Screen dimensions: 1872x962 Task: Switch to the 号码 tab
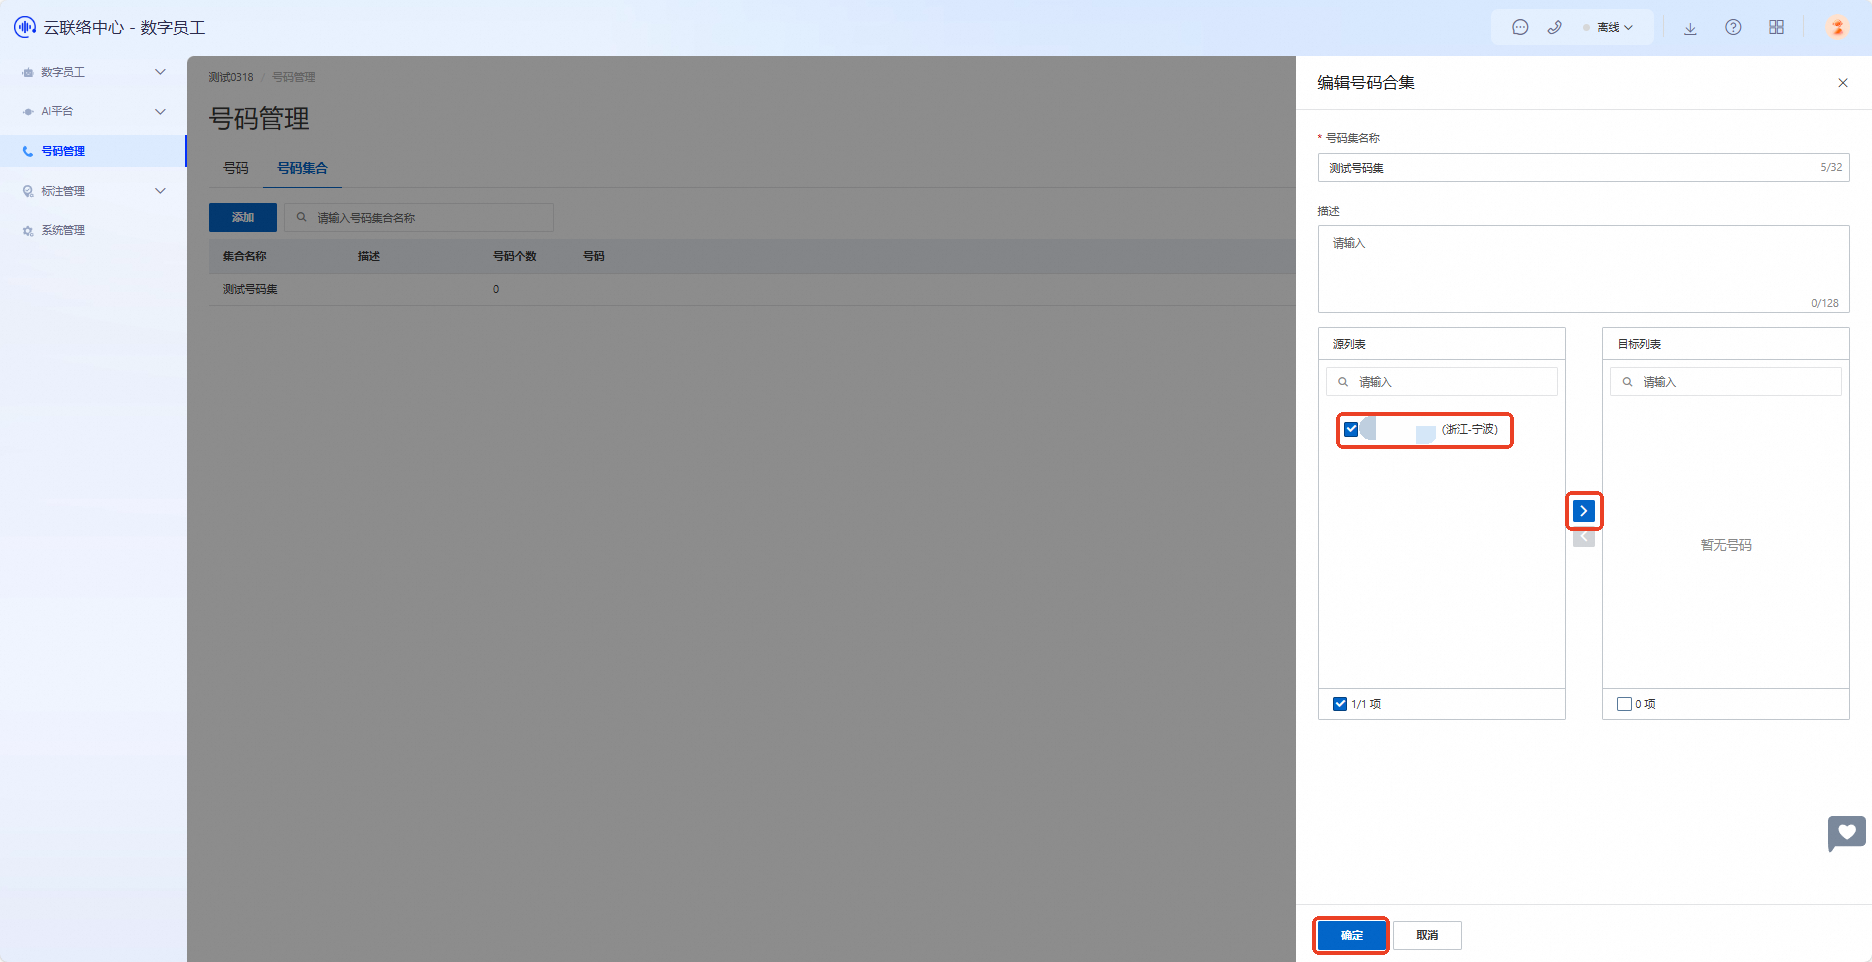pyautogui.click(x=236, y=168)
